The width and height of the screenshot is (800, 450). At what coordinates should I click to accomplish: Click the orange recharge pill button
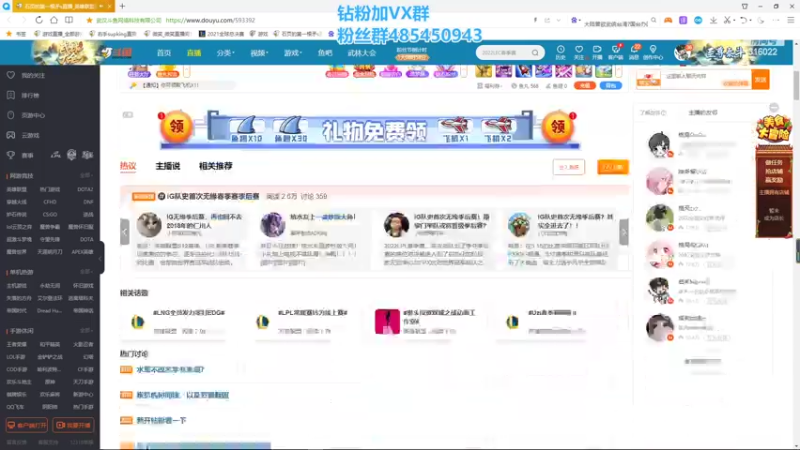pyautogui.click(x=585, y=86)
